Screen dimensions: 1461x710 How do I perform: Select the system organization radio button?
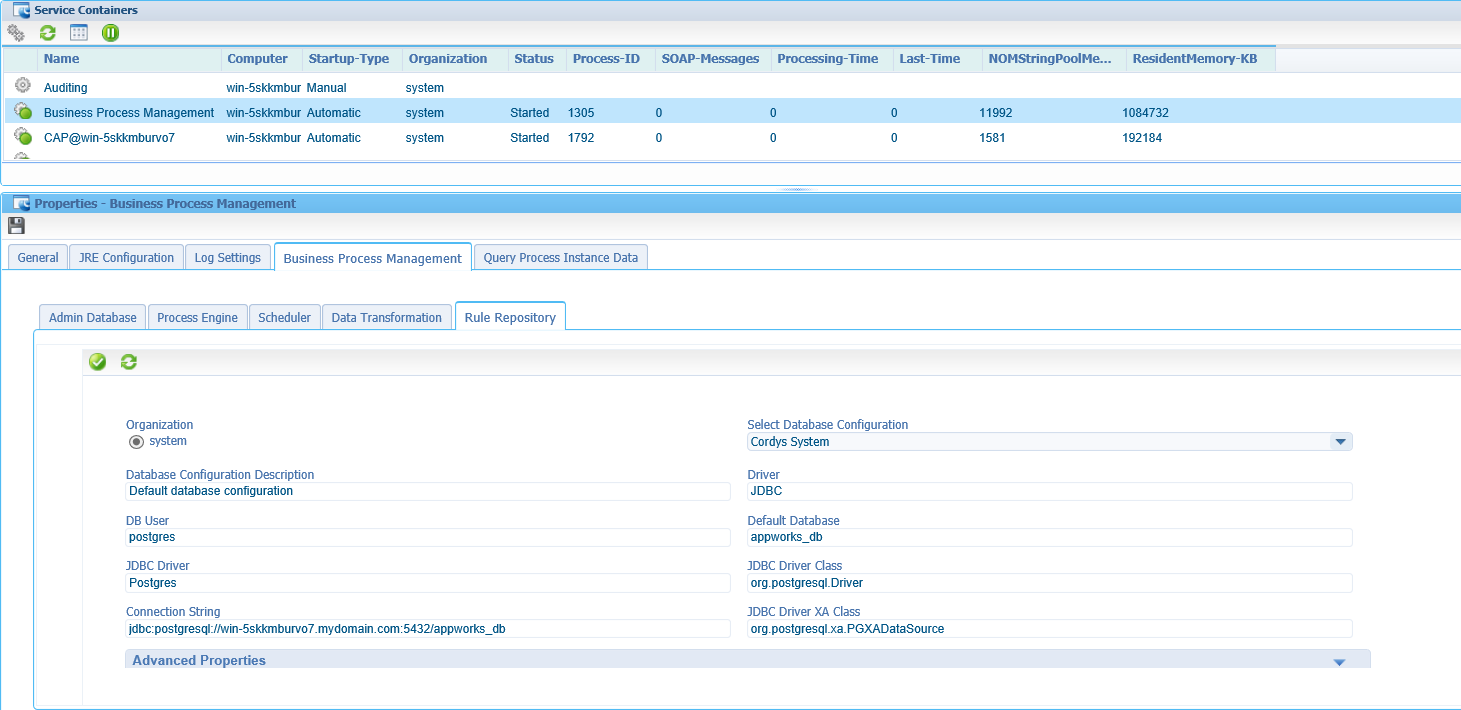(136, 442)
